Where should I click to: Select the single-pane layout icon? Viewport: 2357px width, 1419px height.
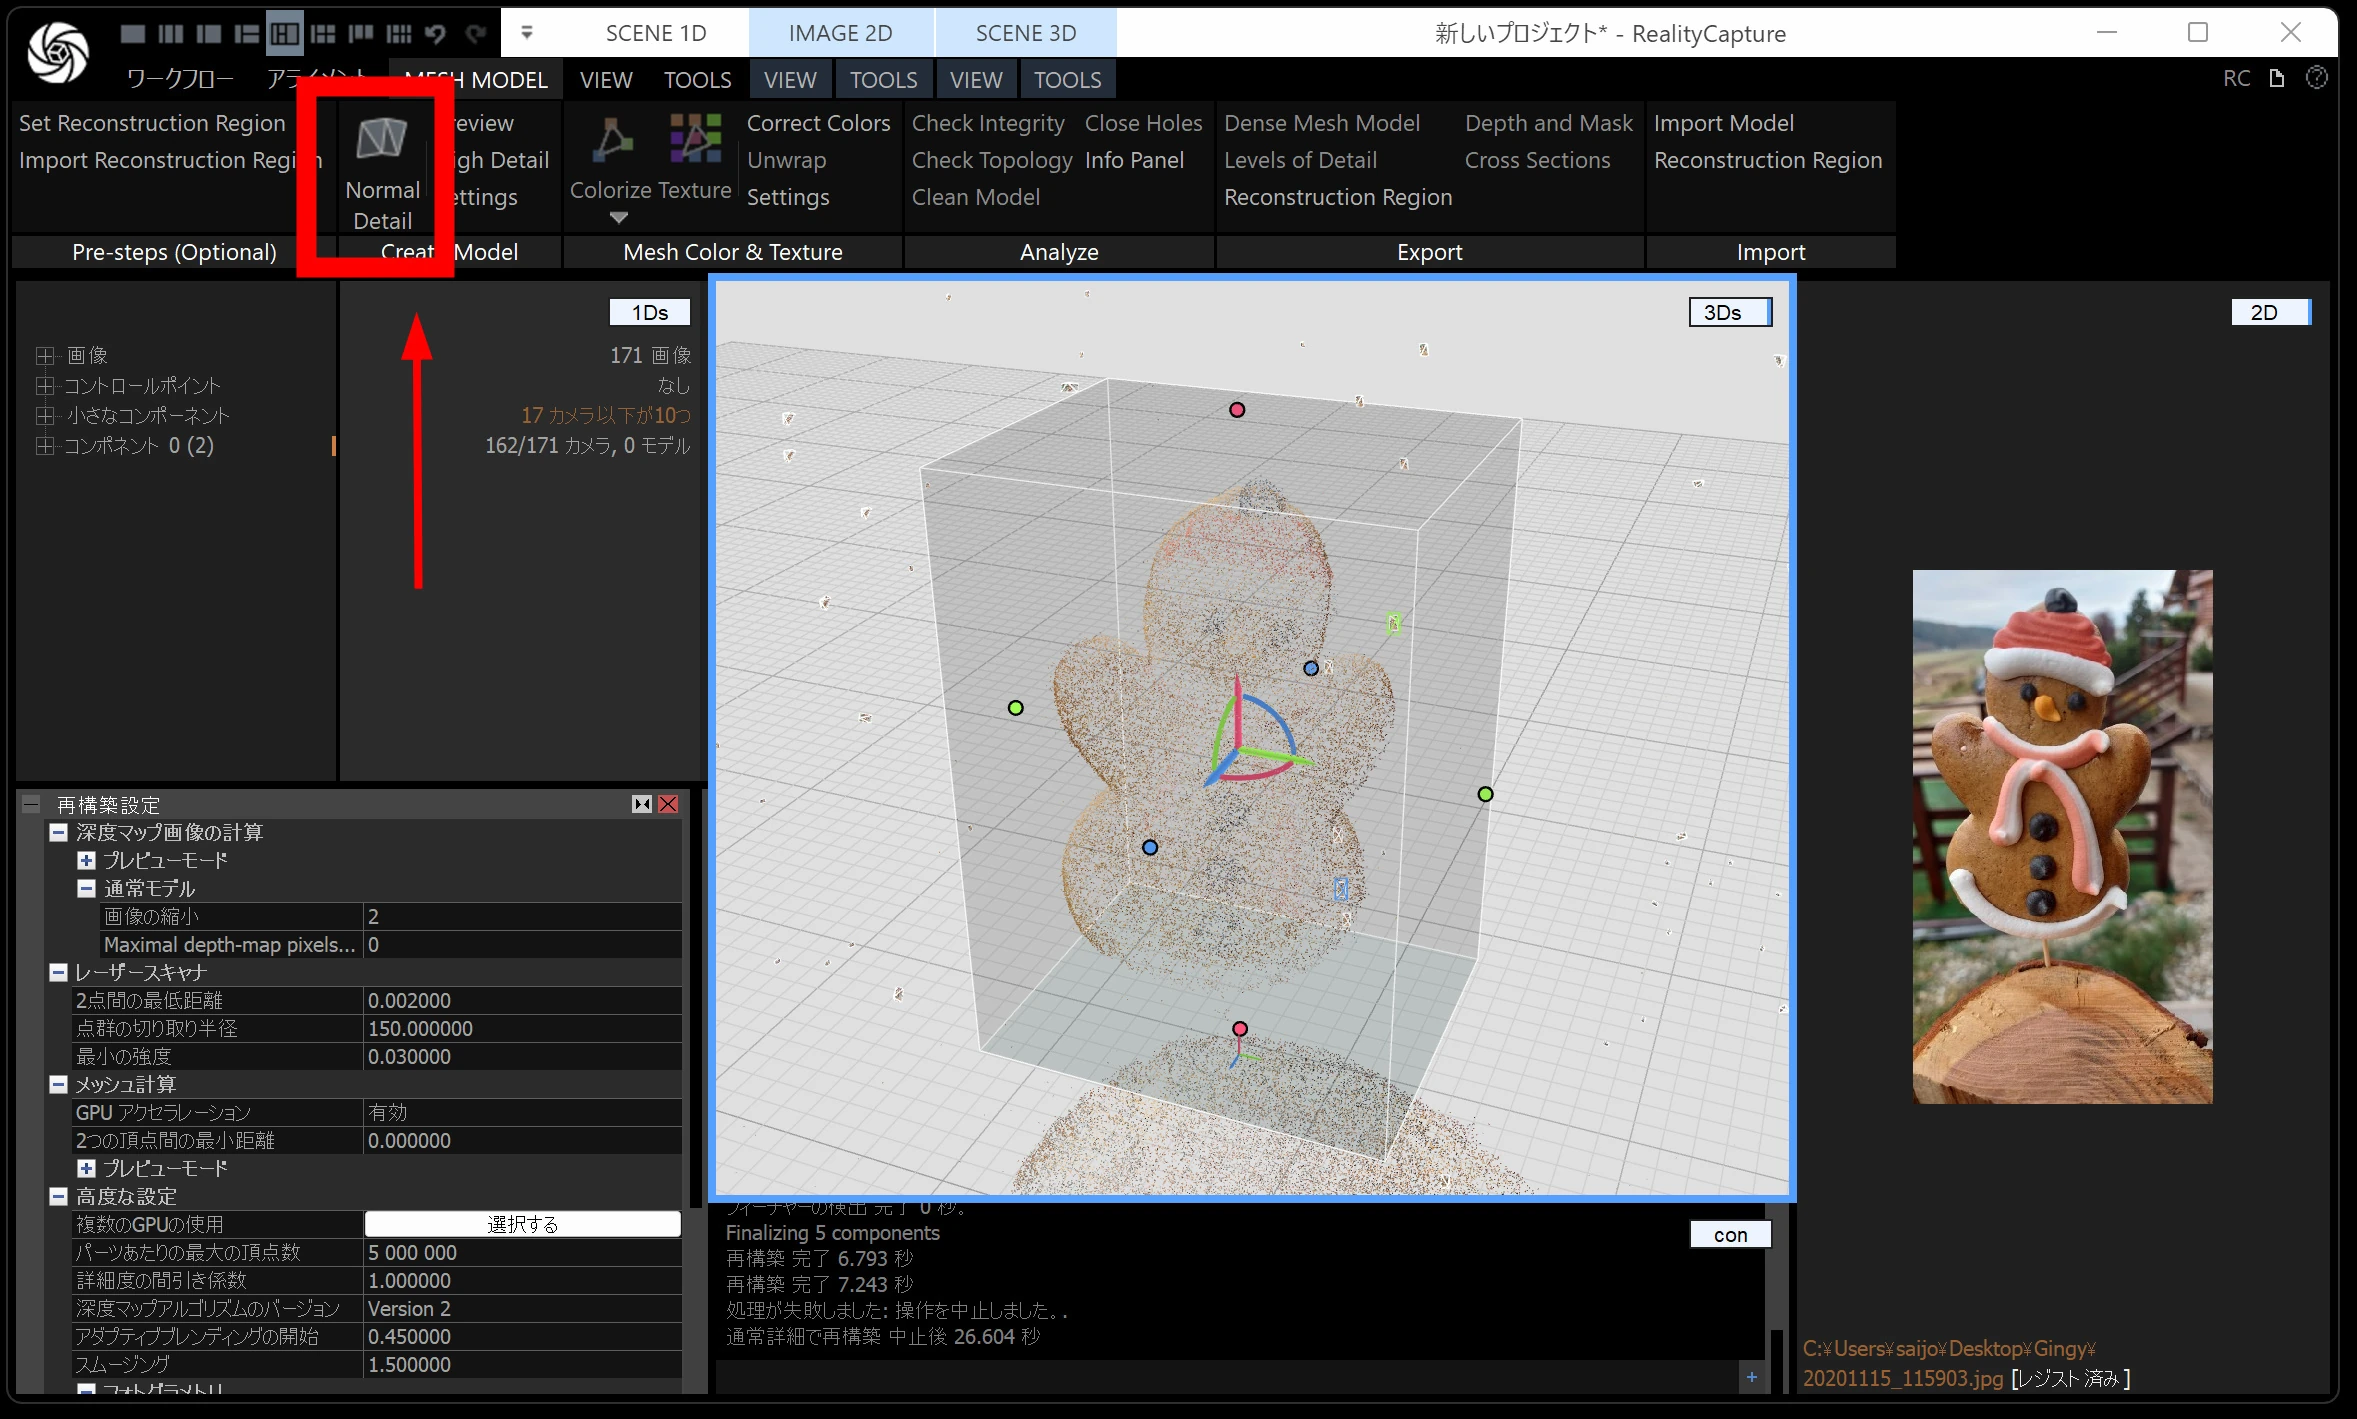click(x=132, y=34)
